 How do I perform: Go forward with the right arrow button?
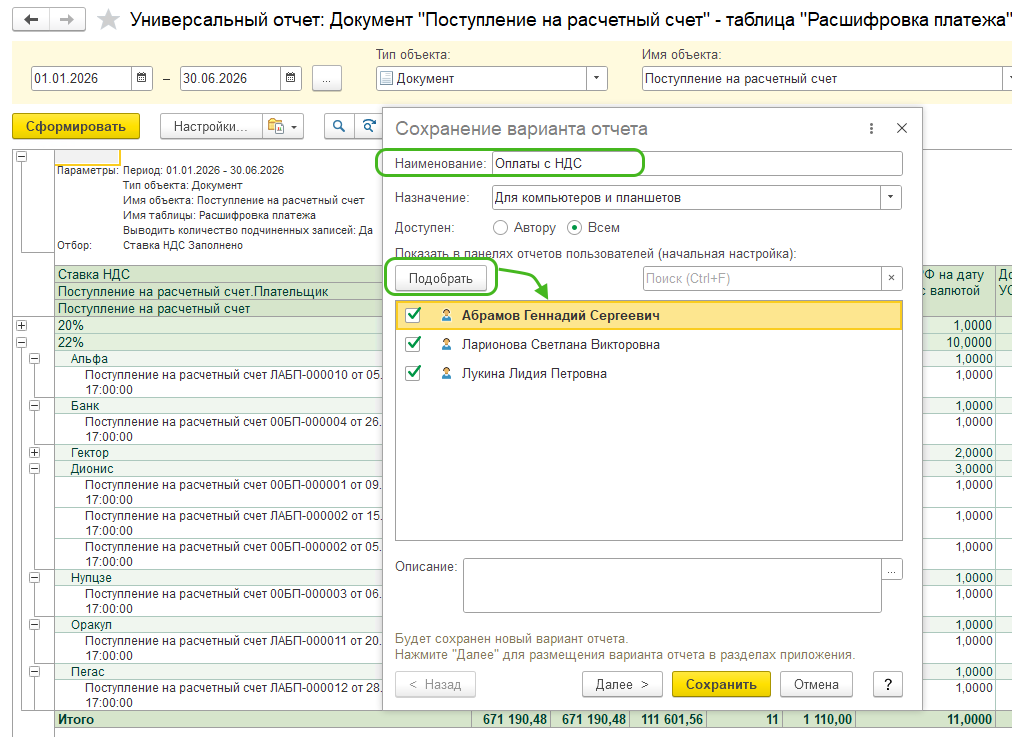(66, 19)
